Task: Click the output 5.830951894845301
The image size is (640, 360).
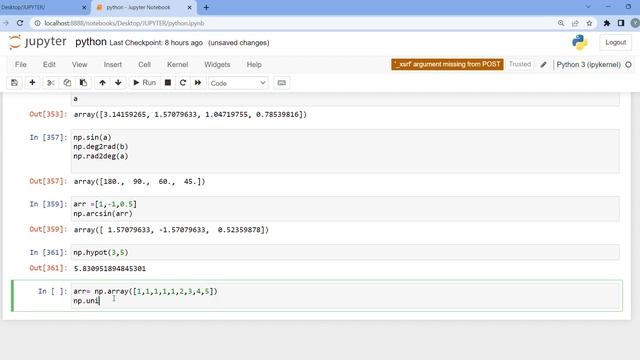Action: (110, 269)
